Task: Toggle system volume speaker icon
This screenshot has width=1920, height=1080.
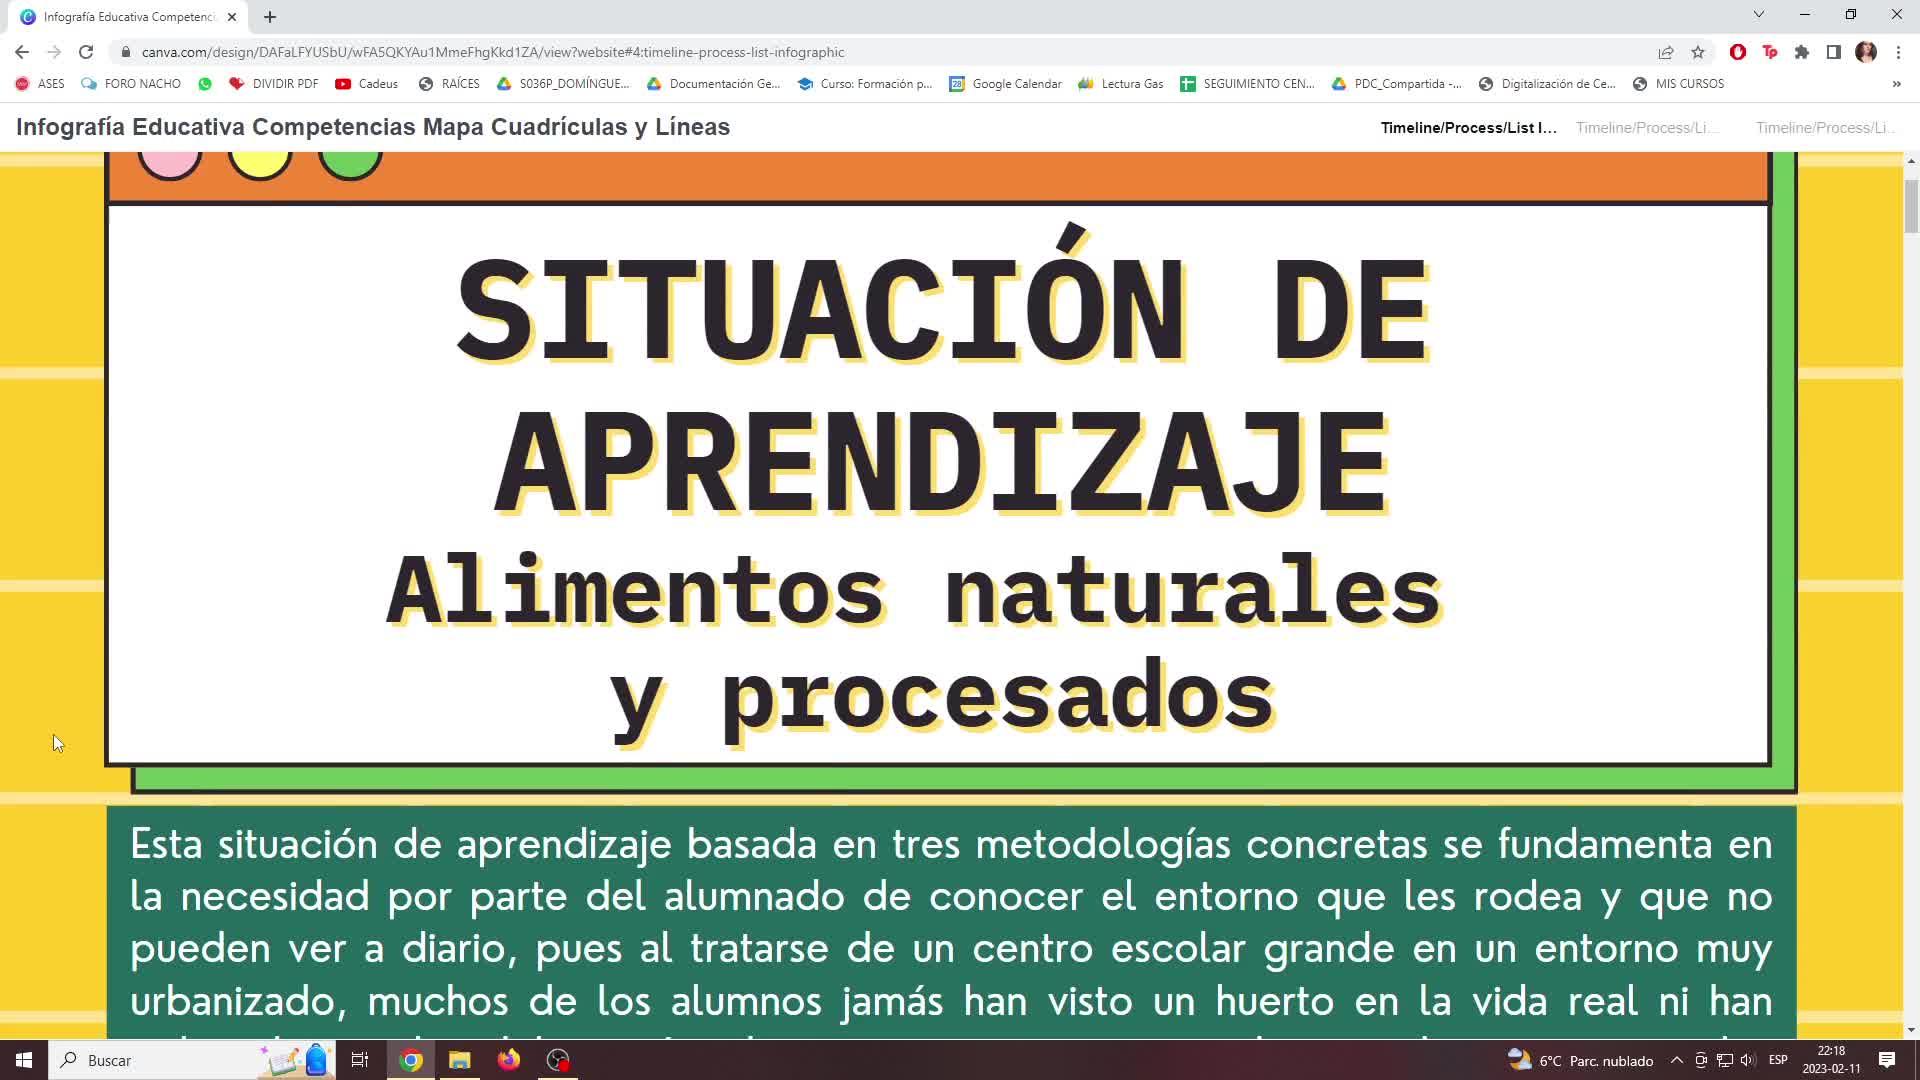Action: tap(1747, 1060)
